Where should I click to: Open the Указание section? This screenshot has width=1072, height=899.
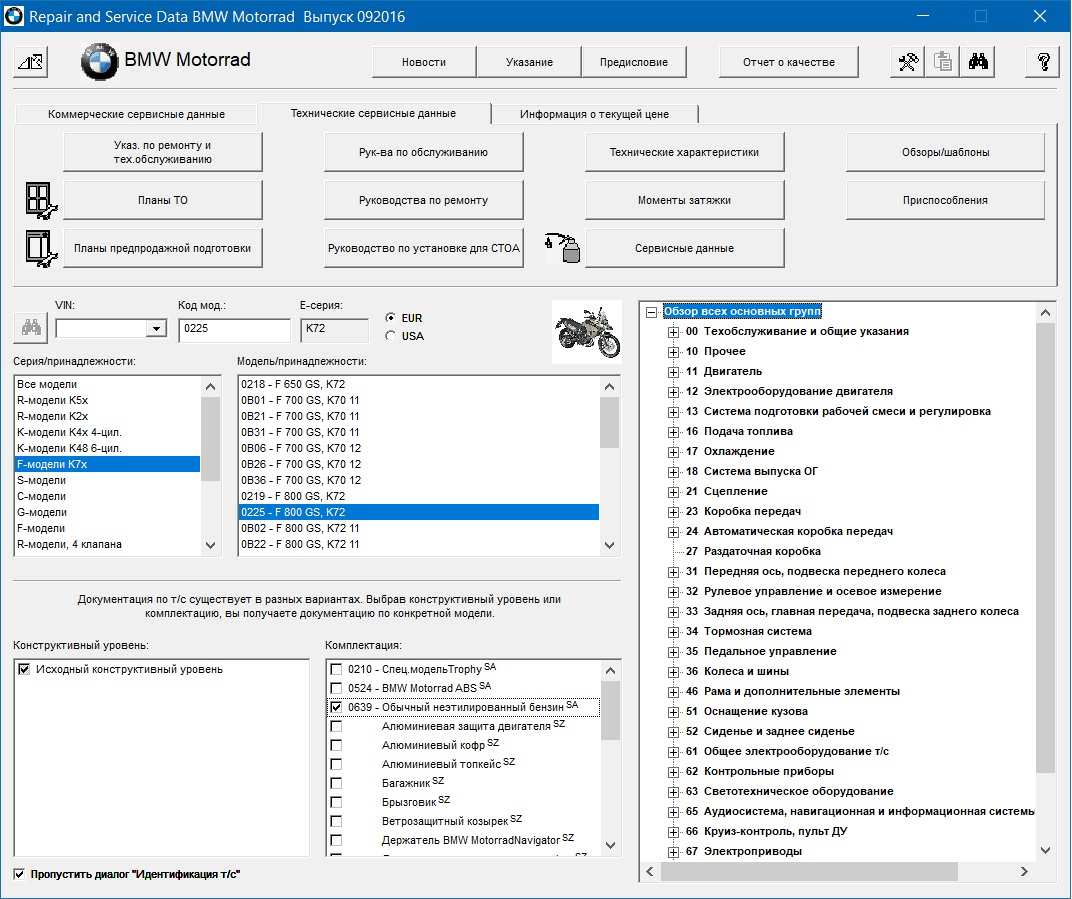[529, 62]
